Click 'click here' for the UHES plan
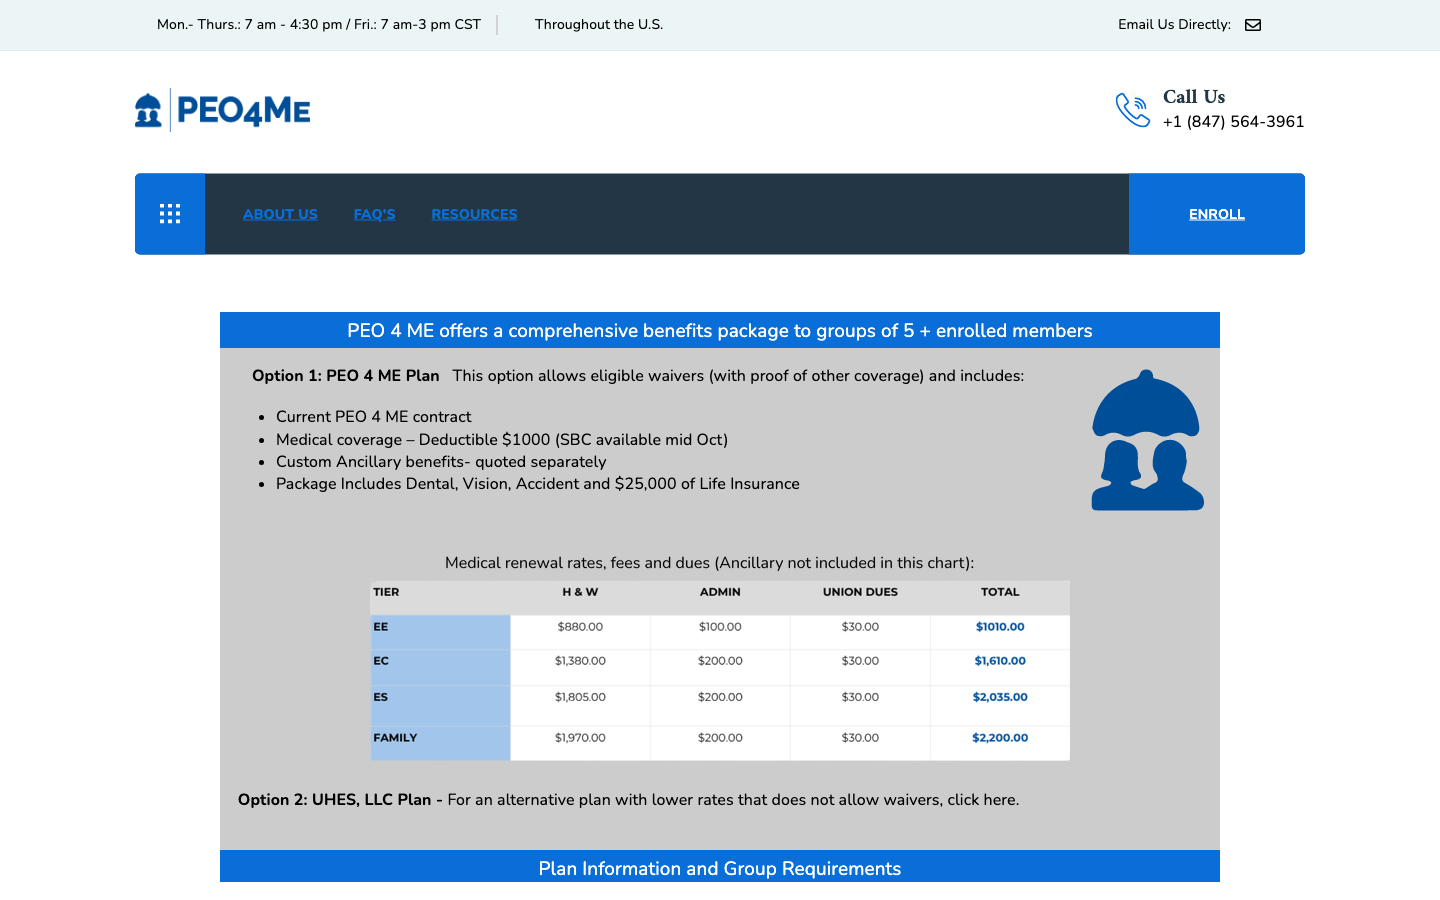Viewport: 1440px width, 900px height. pyautogui.click(x=981, y=800)
